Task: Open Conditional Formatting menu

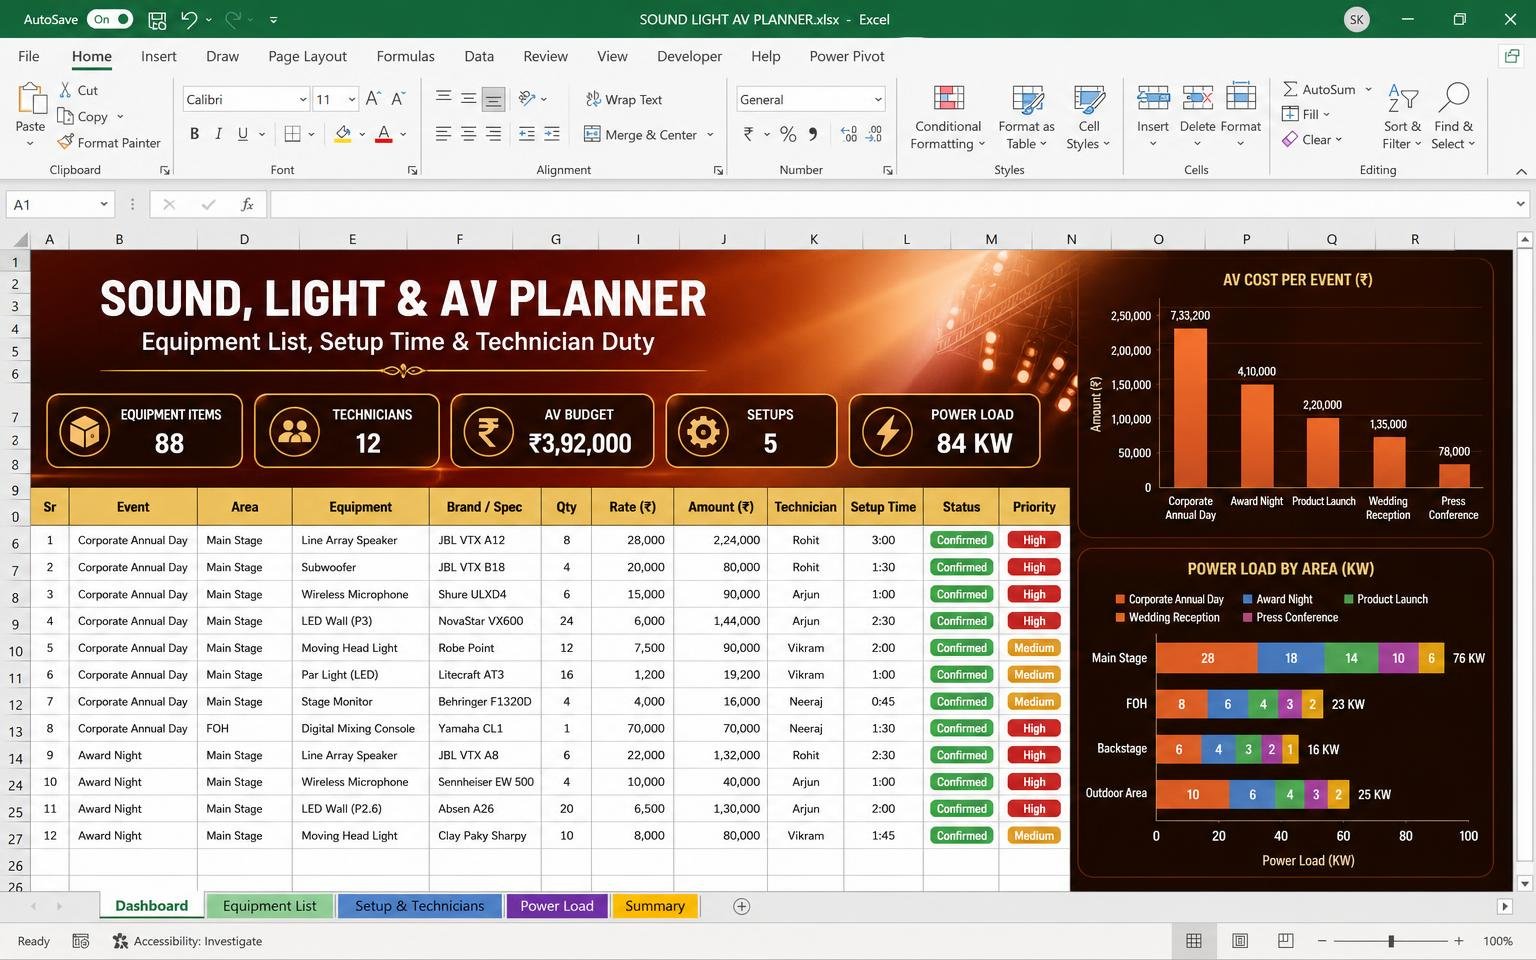Action: (948, 117)
